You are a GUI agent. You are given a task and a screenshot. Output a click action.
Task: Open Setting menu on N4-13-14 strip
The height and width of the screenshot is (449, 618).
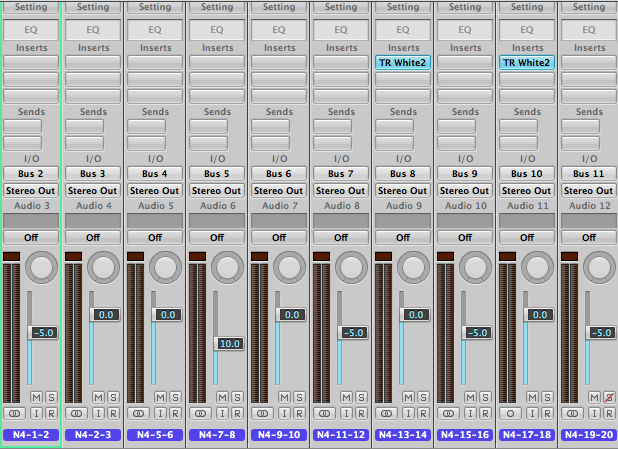pos(403,7)
